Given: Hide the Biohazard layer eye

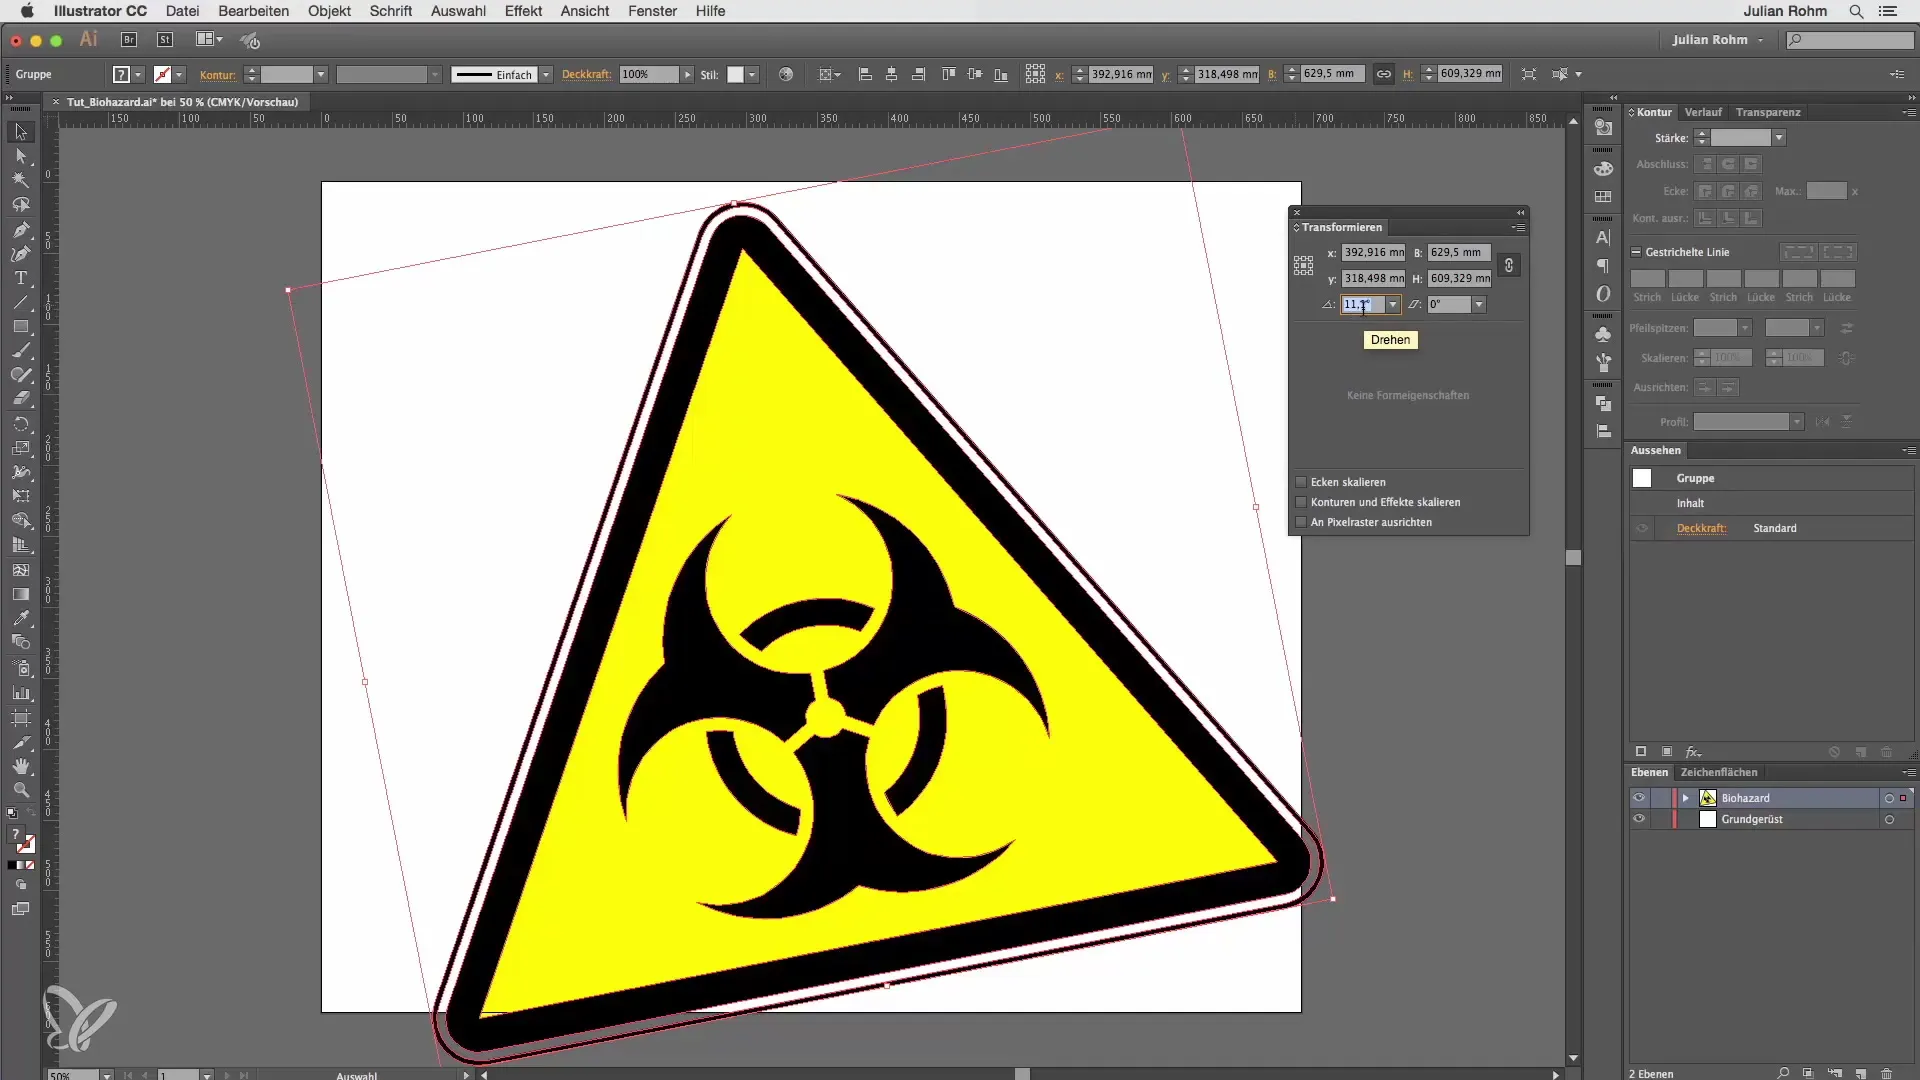Looking at the screenshot, I should coord(1638,798).
